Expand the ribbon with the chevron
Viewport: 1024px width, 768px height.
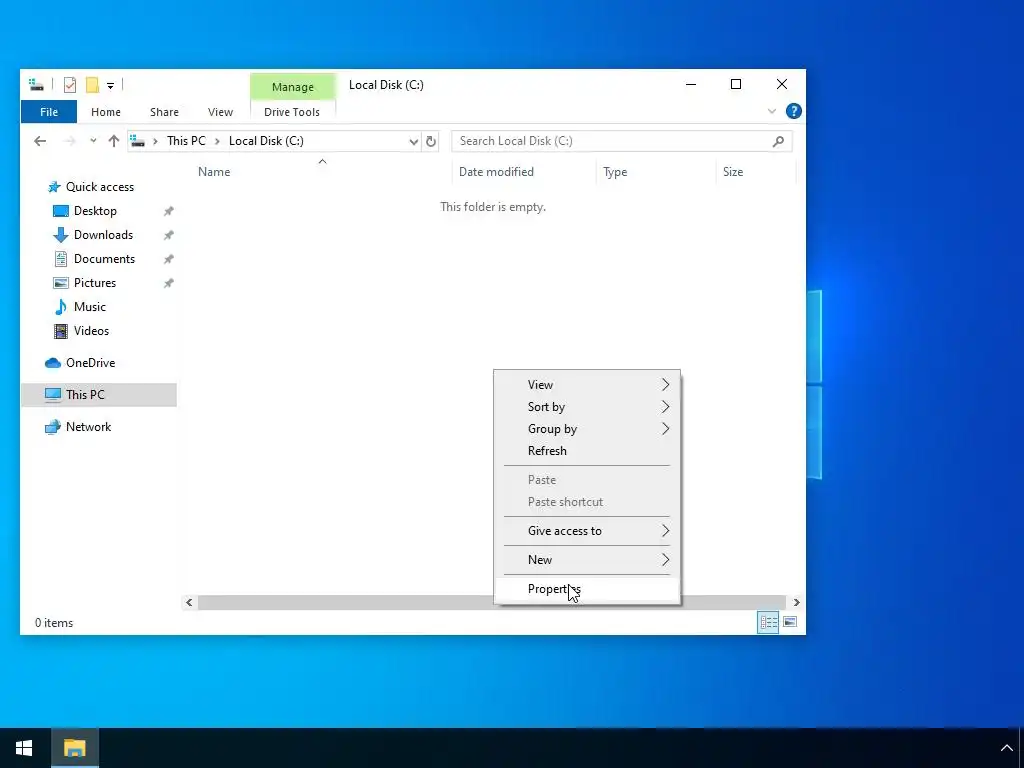point(772,112)
